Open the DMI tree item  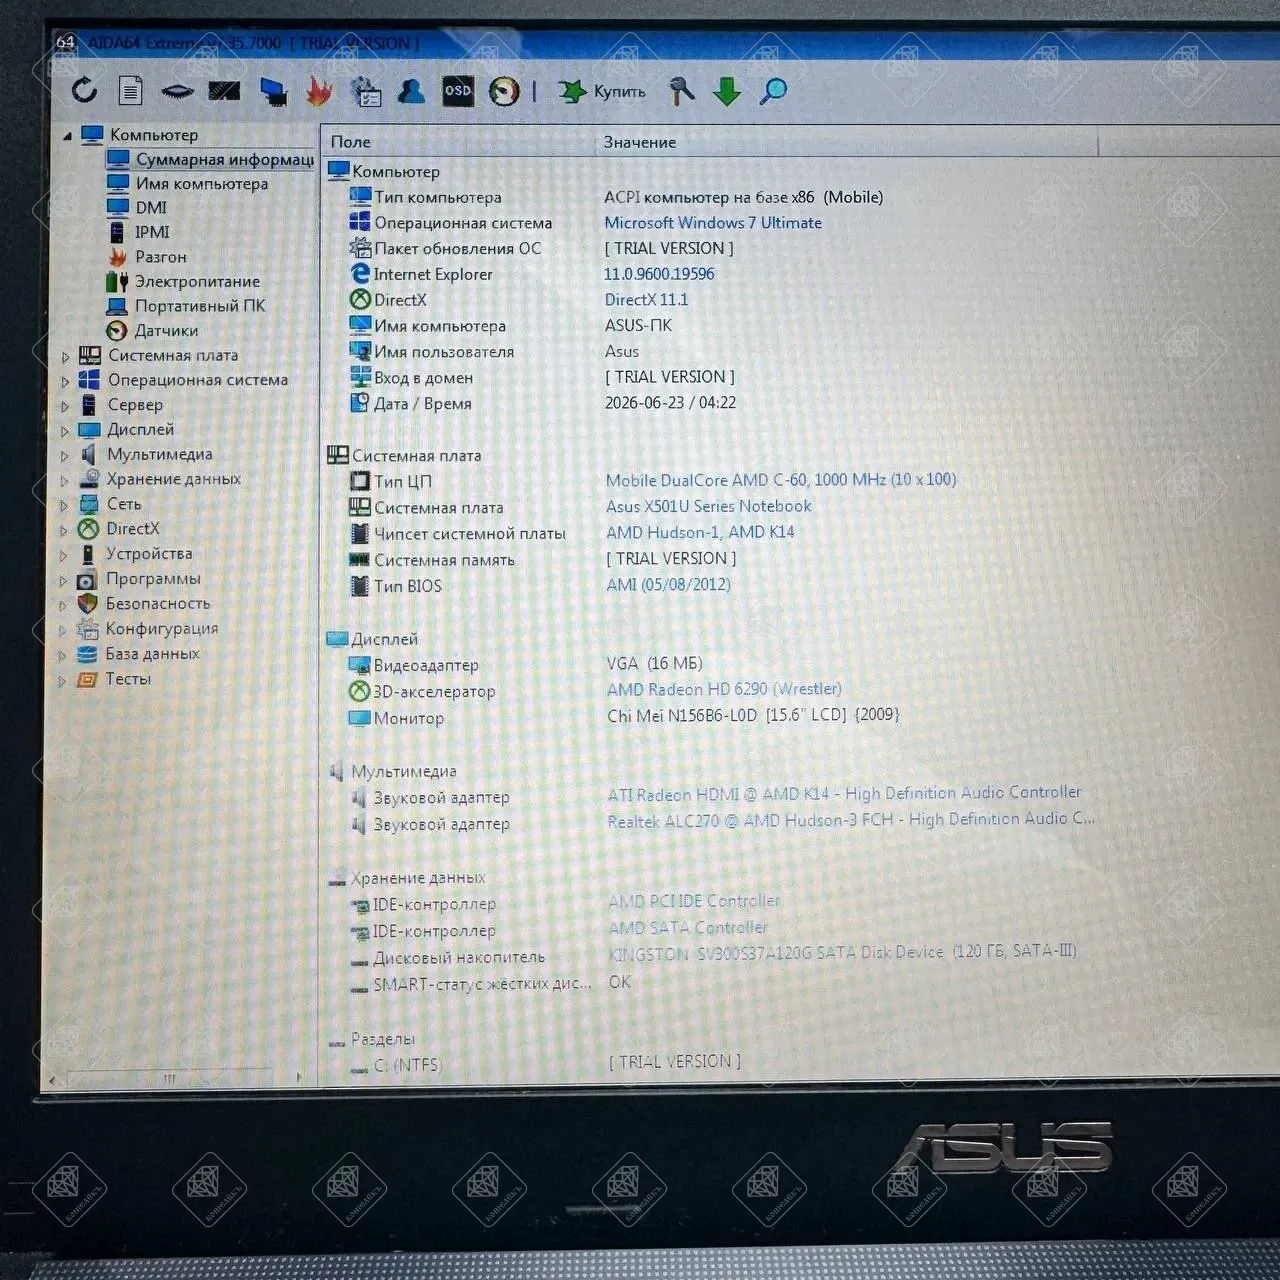pyautogui.click(x=151, y=208)
